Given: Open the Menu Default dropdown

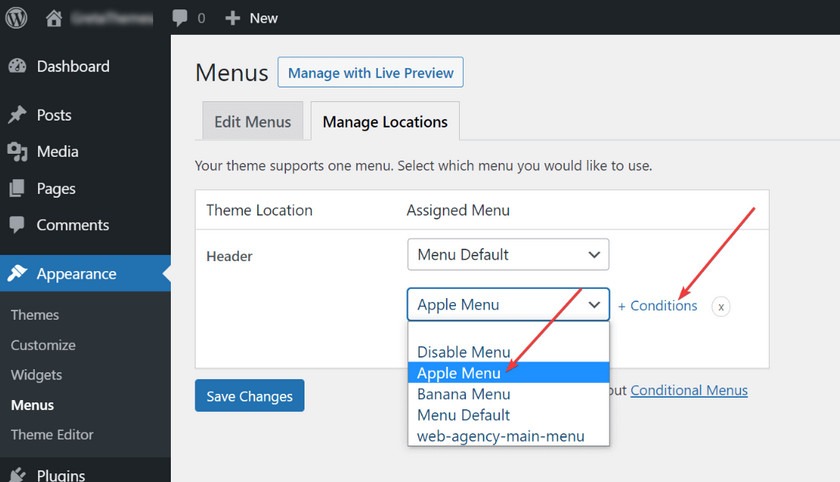Looking at the screenshot, I should [508, 254].
